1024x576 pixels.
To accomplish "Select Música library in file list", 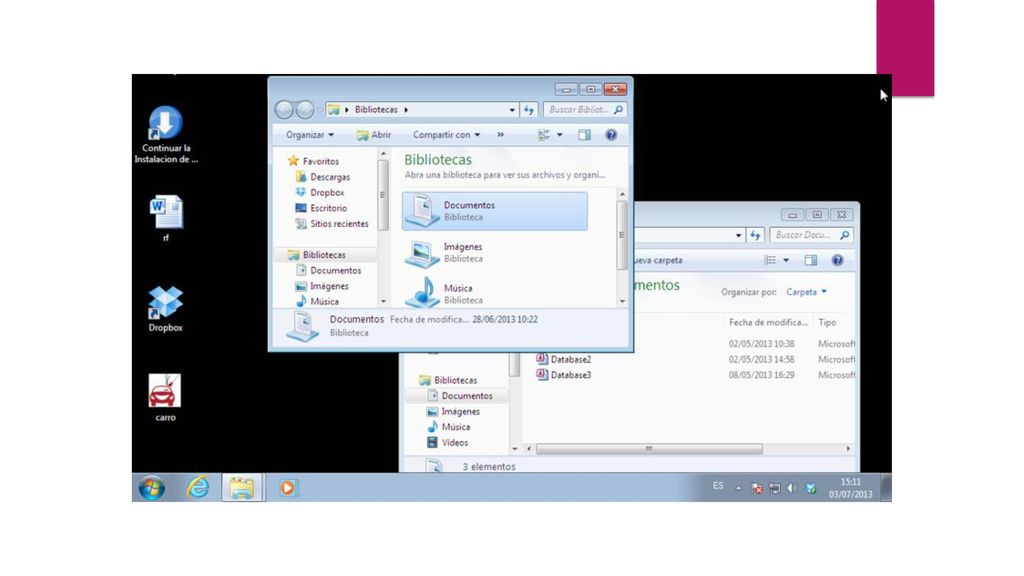I will (x=494, y=293).
